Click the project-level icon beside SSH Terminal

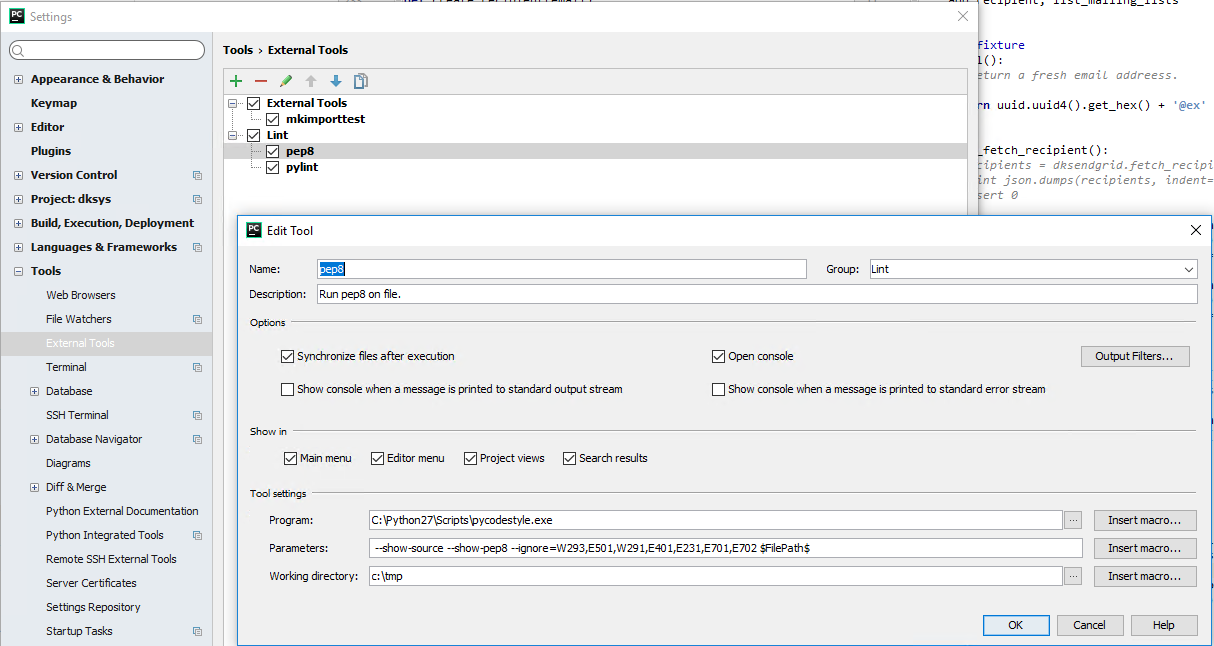(197, 415)
